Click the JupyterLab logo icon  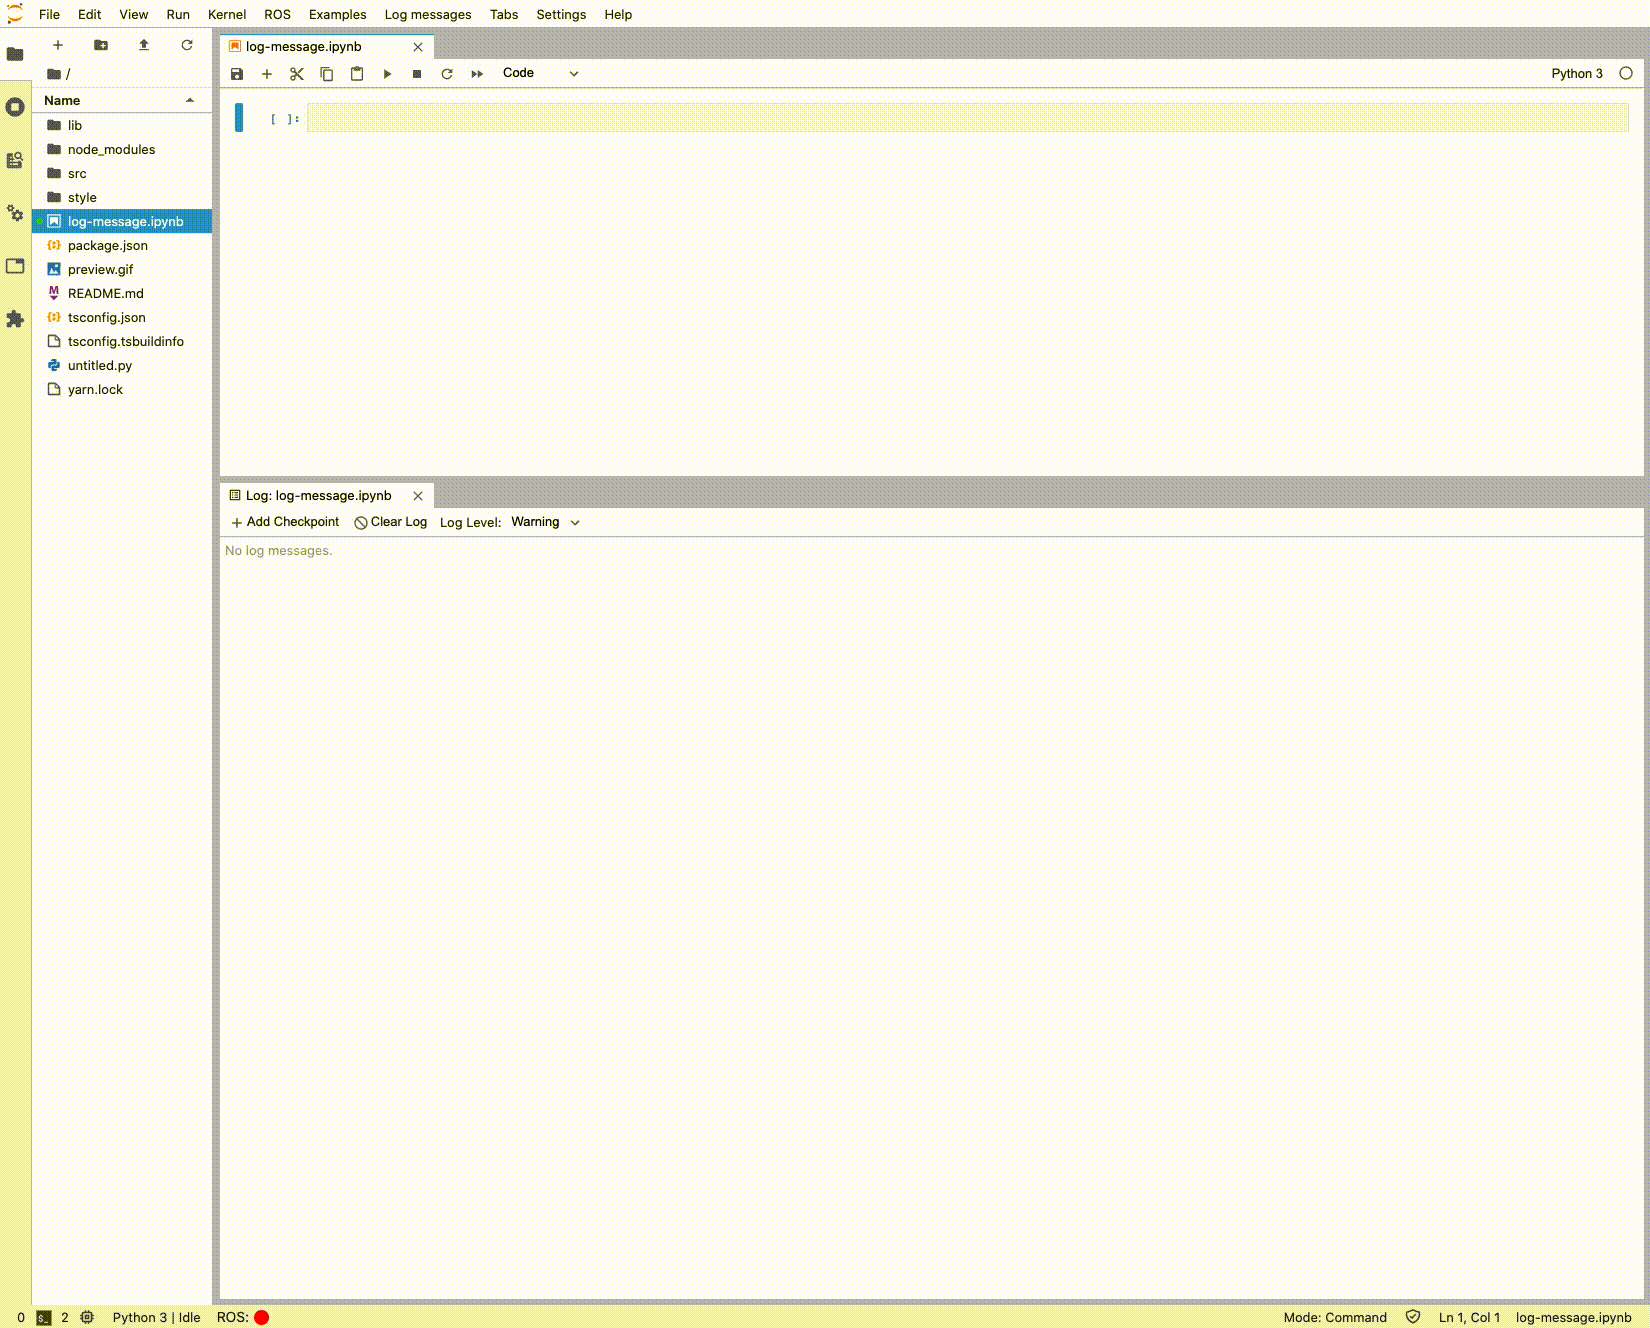point(15,14)
